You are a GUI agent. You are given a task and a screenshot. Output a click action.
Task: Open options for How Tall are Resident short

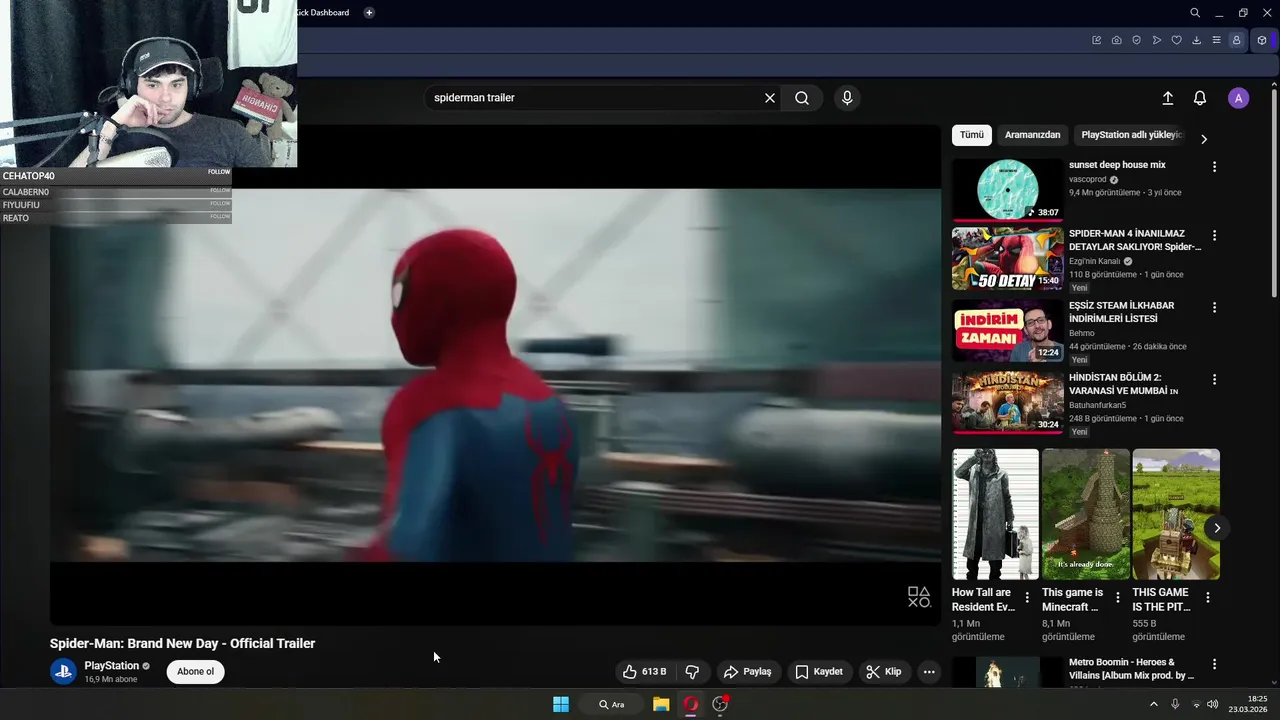(1027, 598)
